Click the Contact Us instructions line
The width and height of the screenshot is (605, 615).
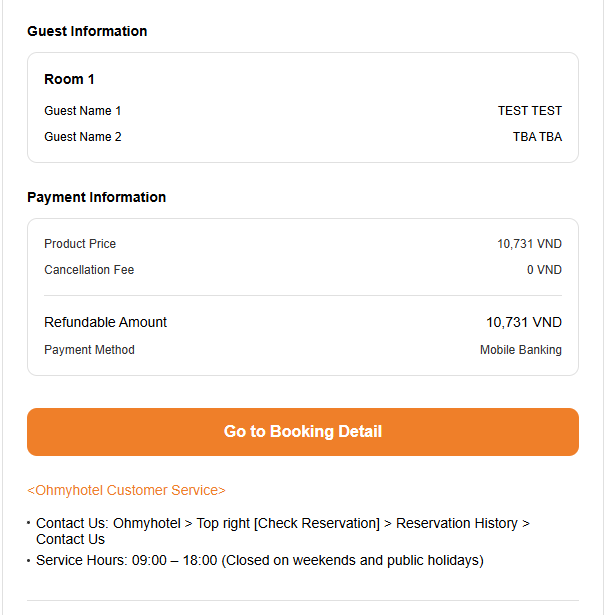[x=282, y=531]
